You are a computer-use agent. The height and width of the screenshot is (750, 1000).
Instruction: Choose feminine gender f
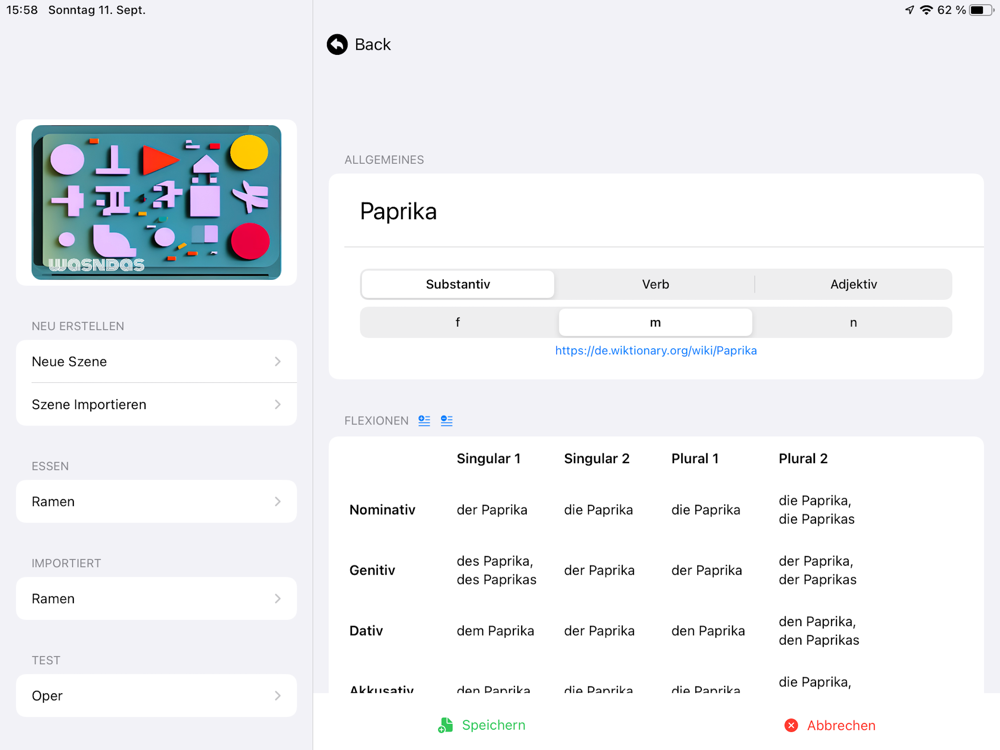(x=458, y=323)
